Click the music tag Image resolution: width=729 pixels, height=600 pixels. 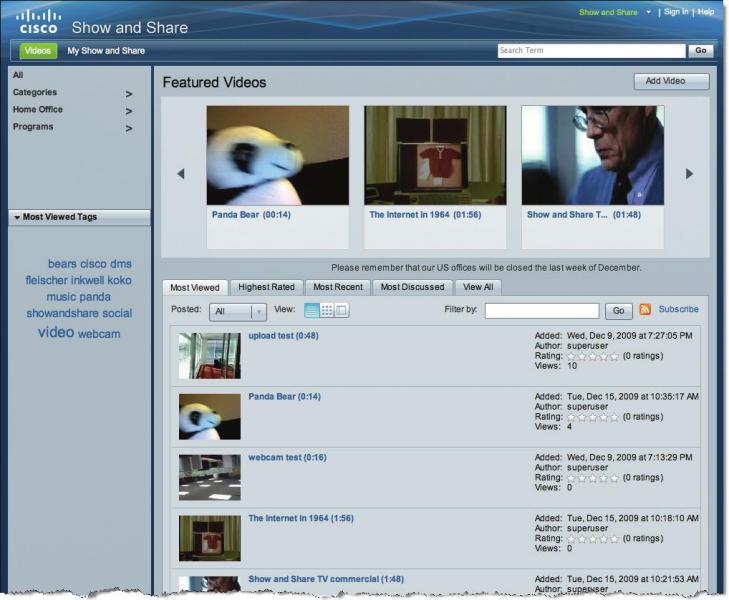coord(61,297)
